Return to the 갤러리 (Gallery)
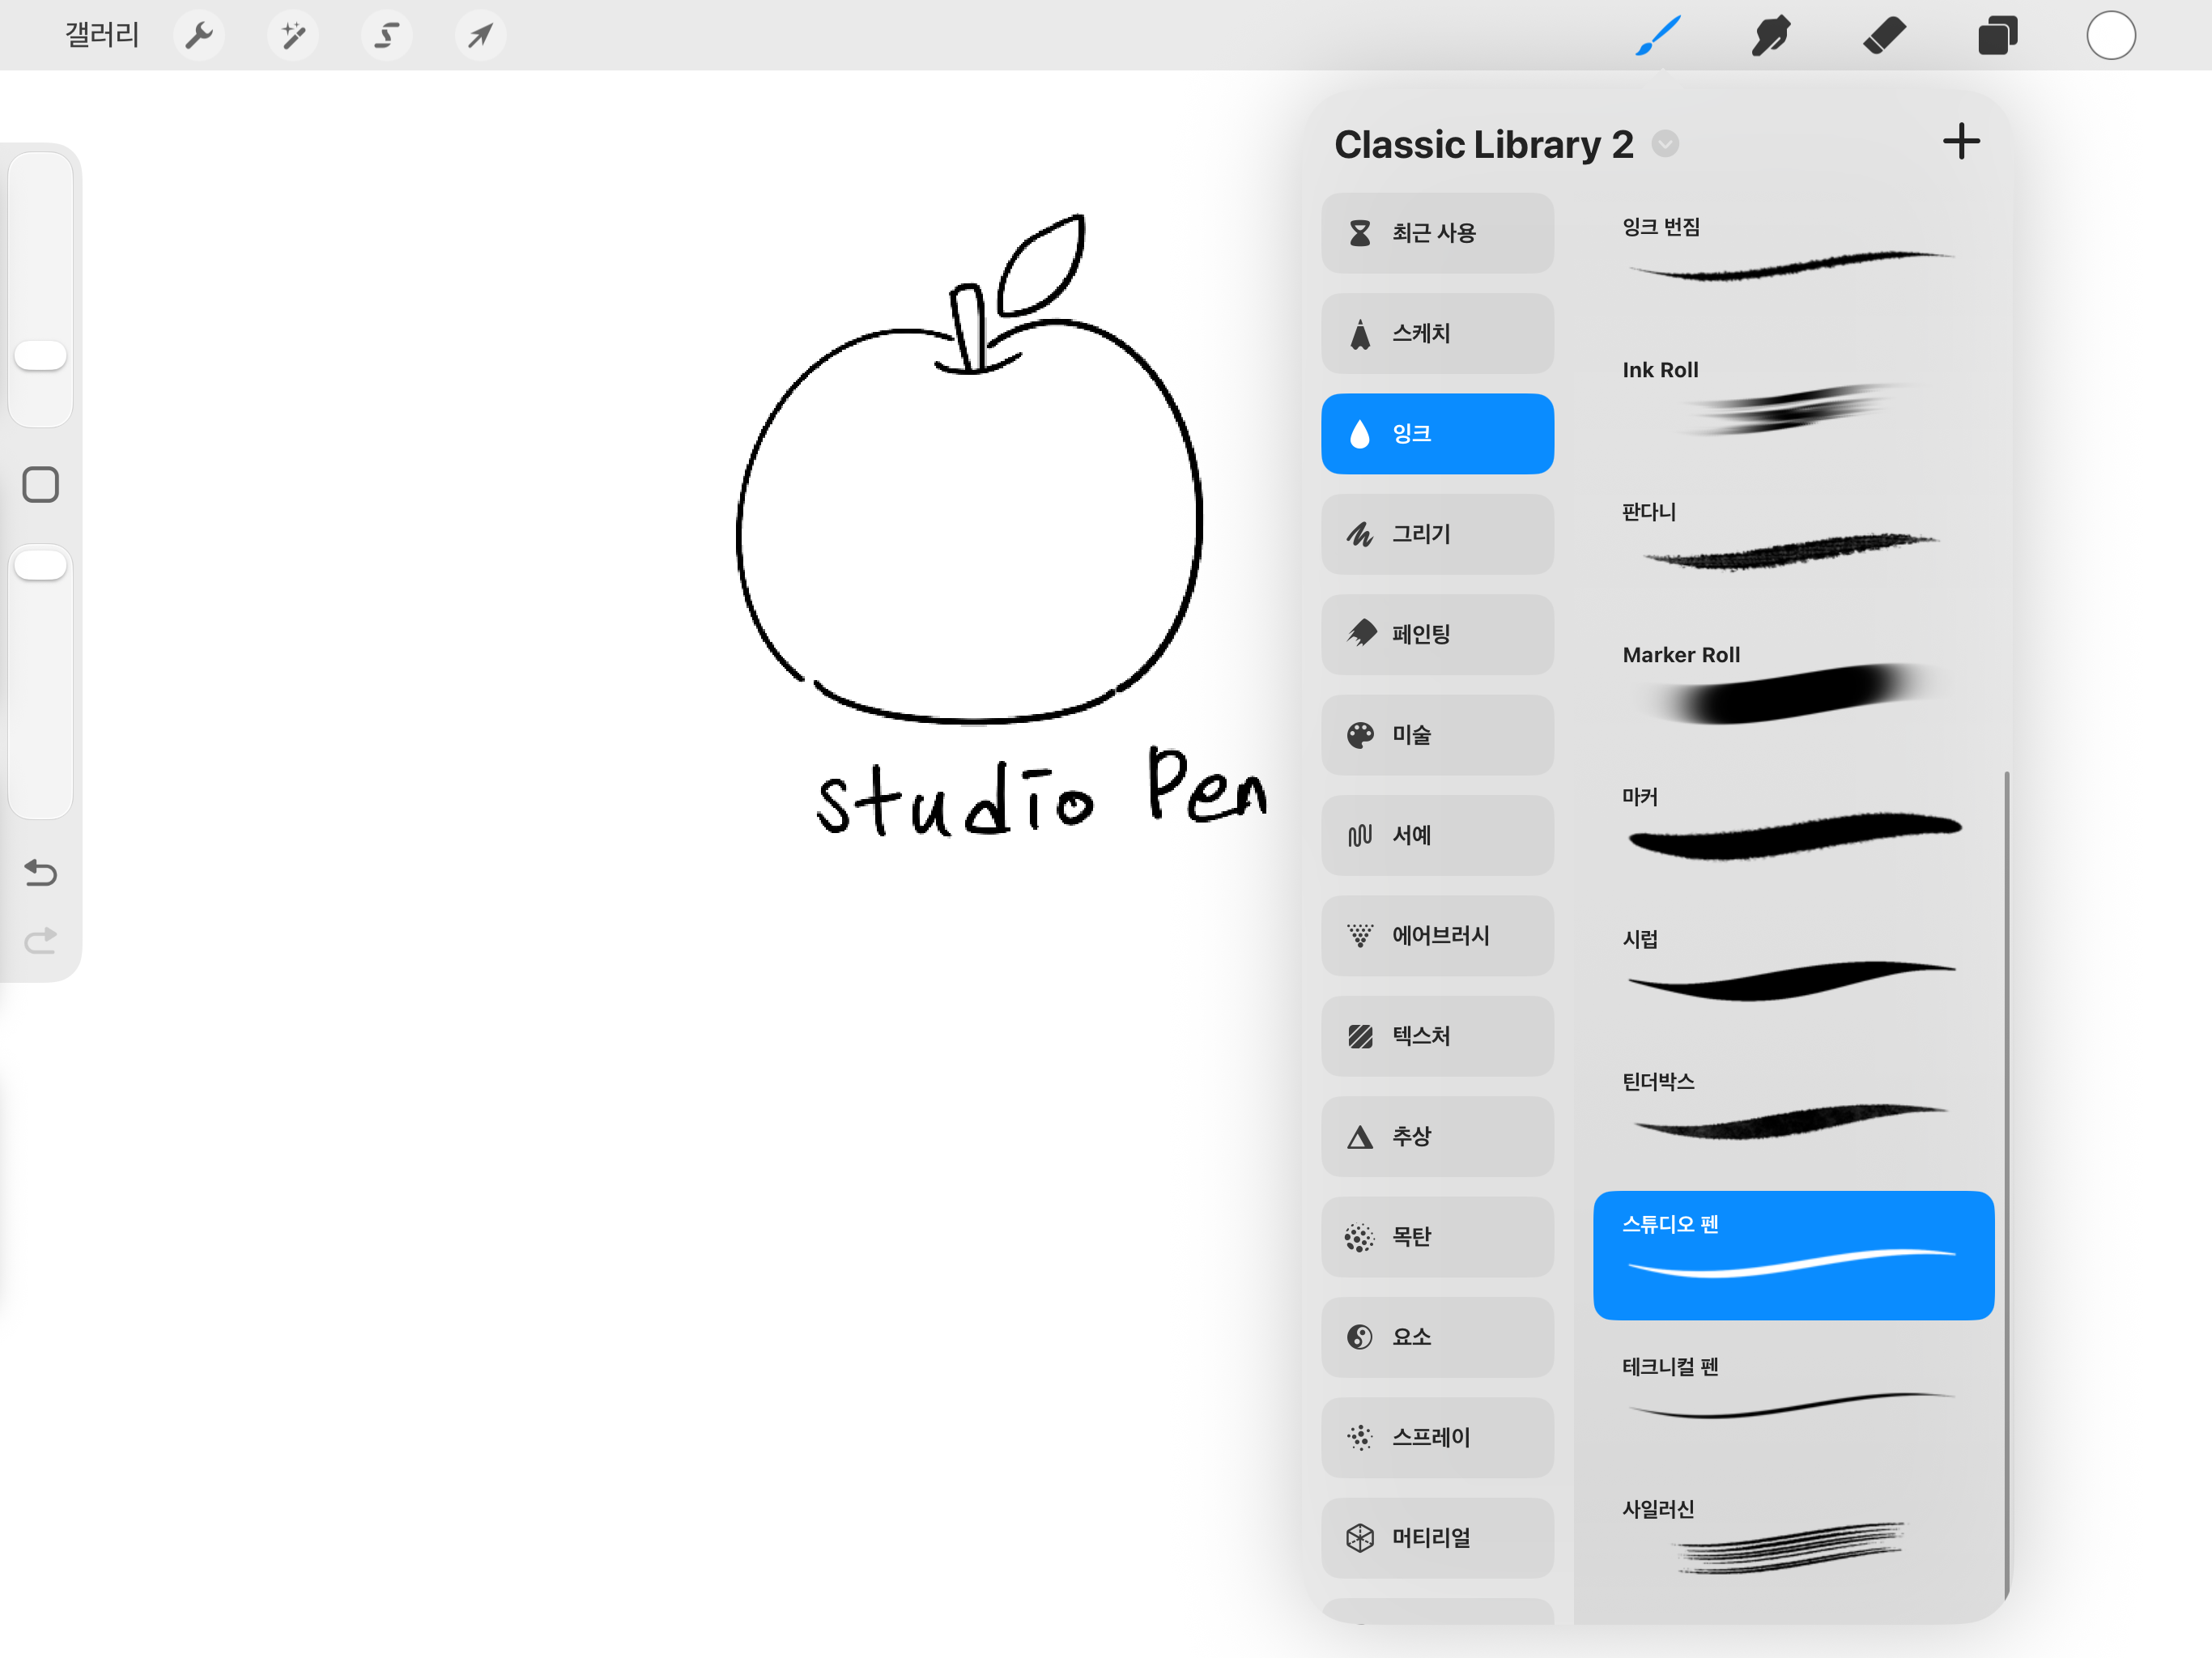 coord(102,36)
